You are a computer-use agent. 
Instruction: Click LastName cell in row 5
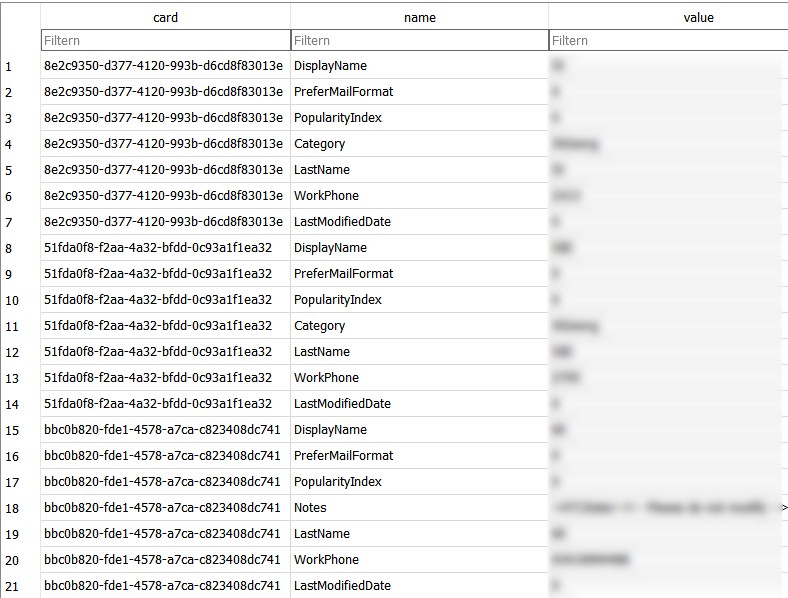click(419, 170)
